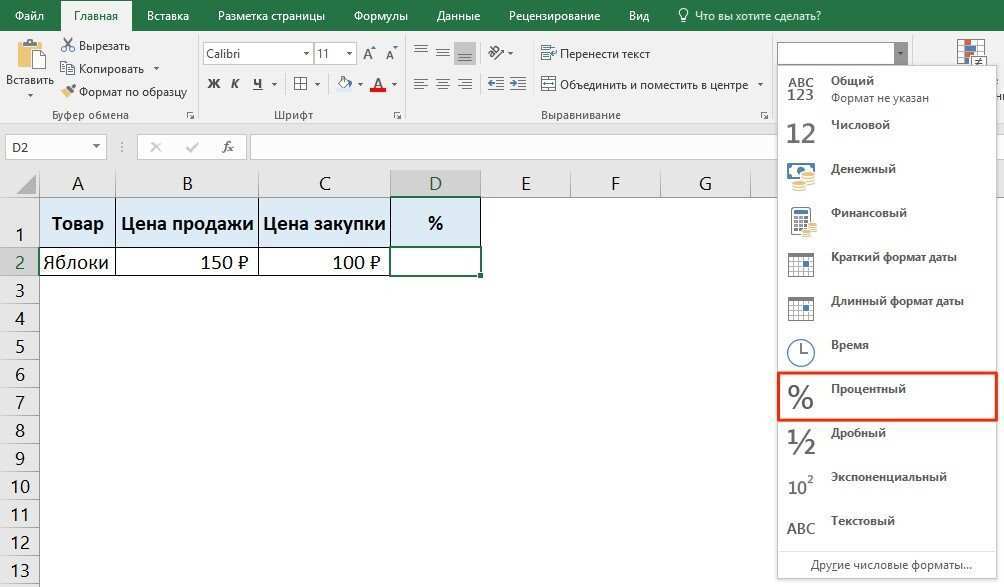Toggle bold formatting with Ж
Screen dimensions: 1004x587
point(213,84)
